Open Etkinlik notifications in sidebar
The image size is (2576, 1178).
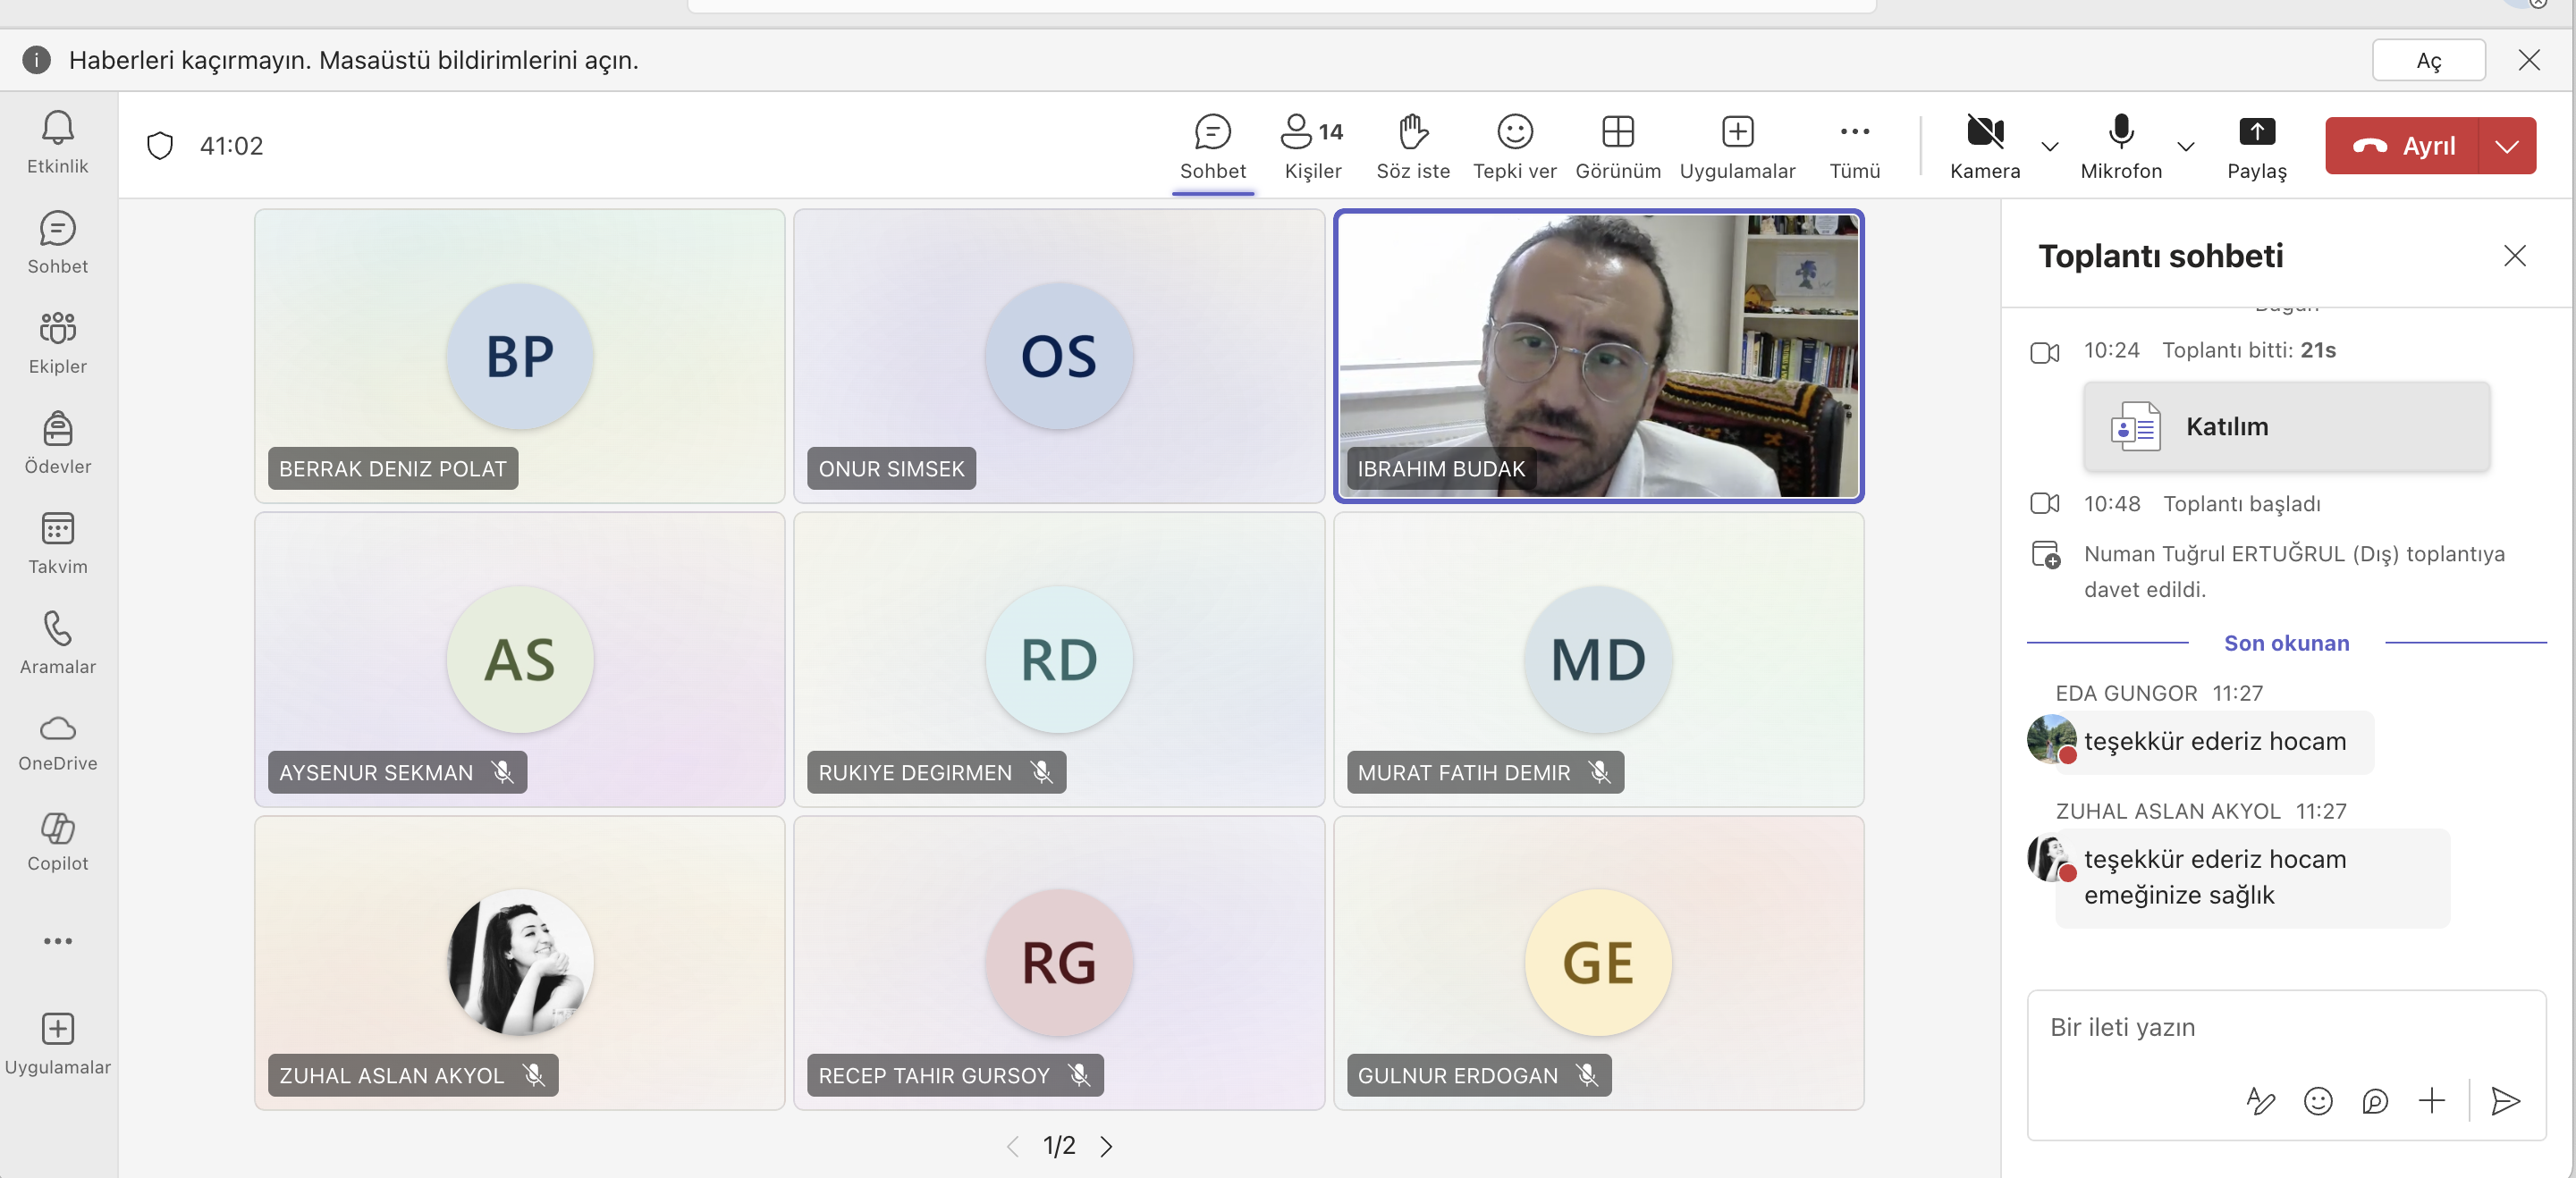[57, 143]
